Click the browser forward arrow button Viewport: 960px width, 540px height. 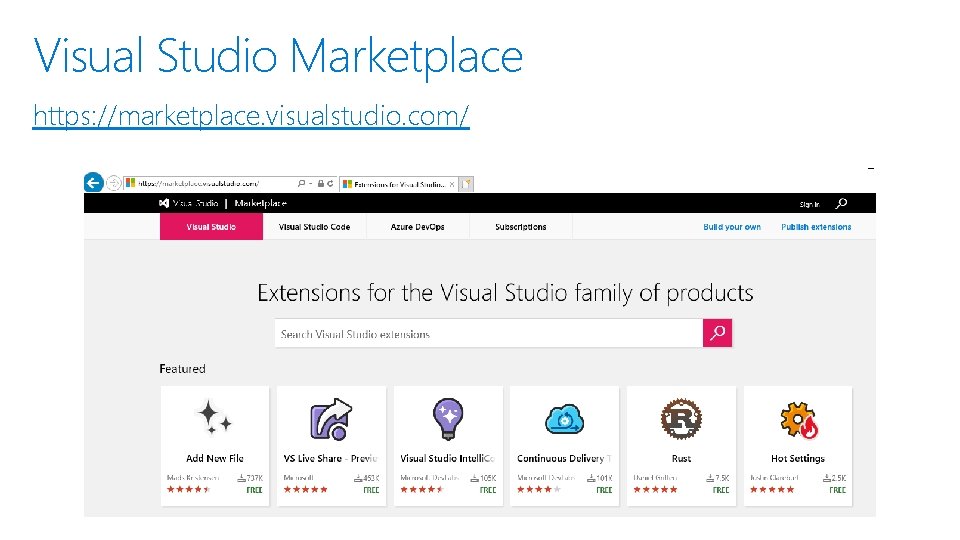113,183
